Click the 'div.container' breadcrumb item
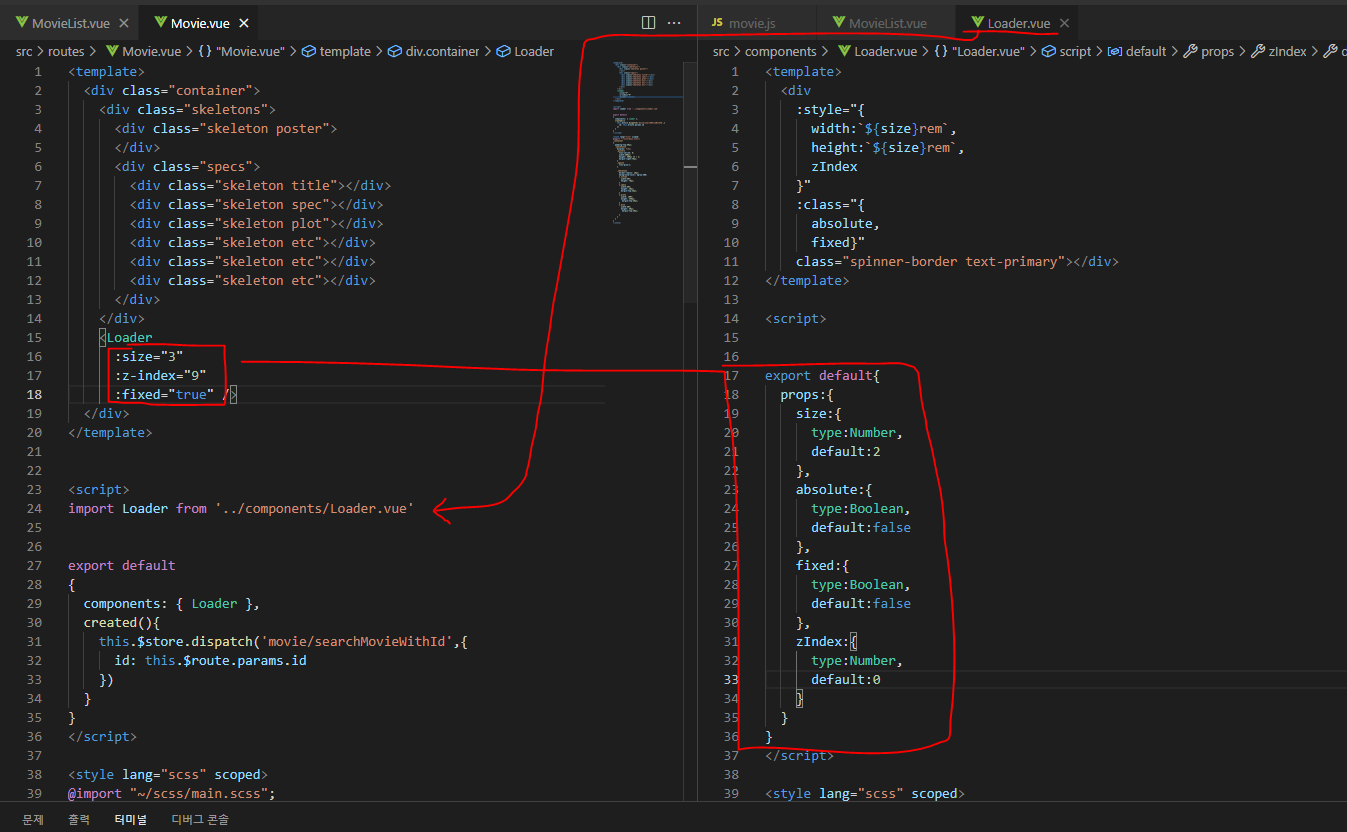 coord(433,51)
